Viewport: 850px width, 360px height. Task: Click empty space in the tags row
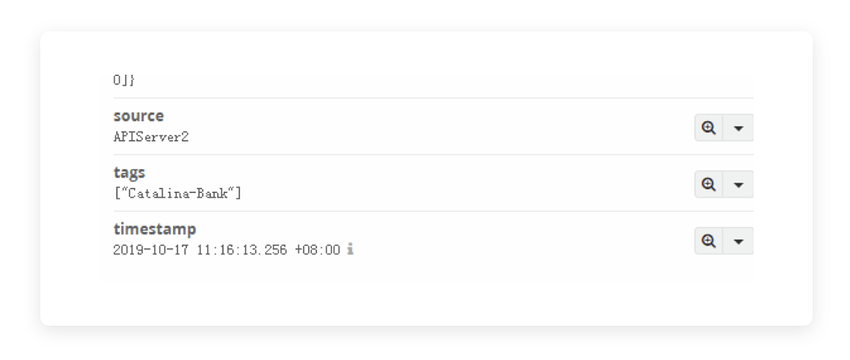[461, 184]
